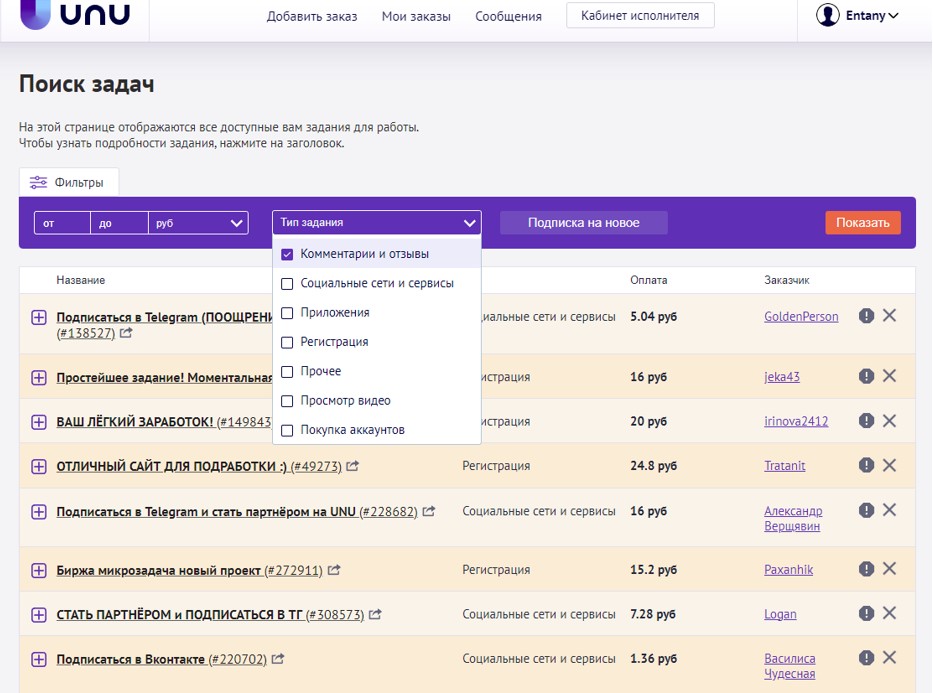Image resolution: width=933 pixels, height=693 pixels.
Task: Open external link icon for task #272911
Action: pos(334,570)
